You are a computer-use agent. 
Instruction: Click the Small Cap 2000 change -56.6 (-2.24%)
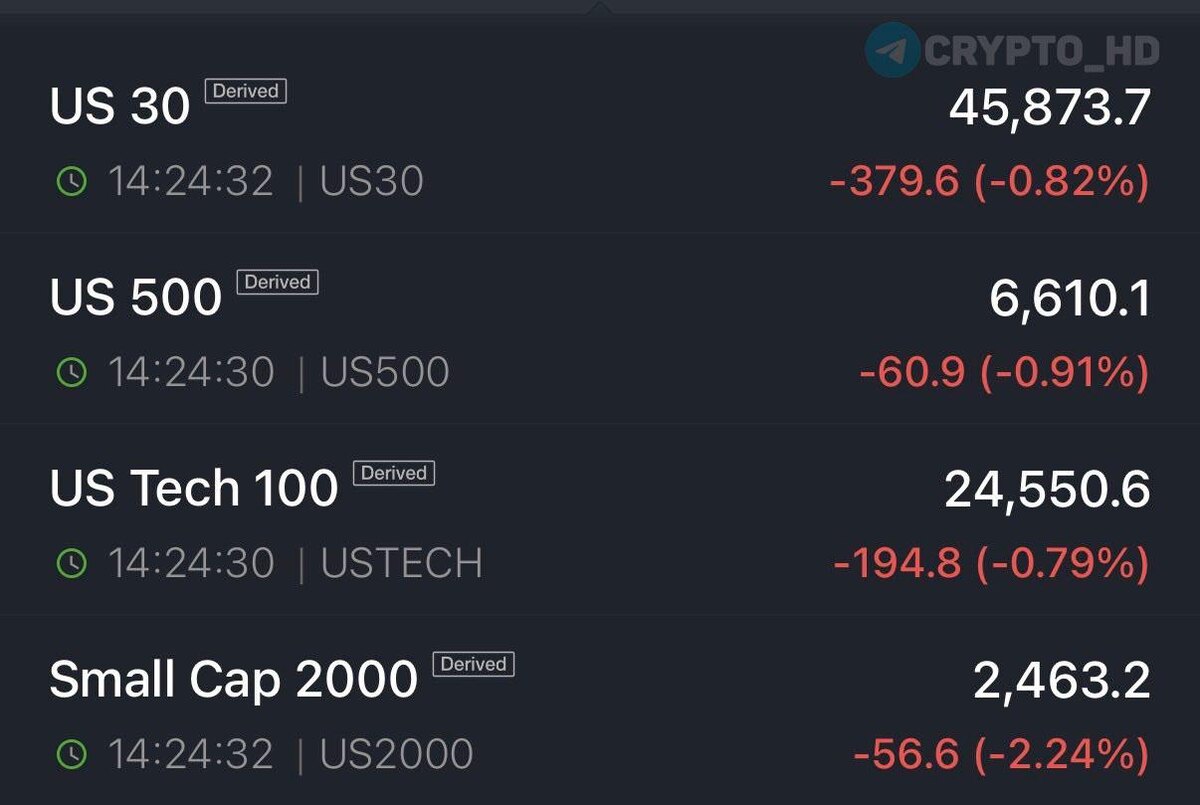point(1000,755)
